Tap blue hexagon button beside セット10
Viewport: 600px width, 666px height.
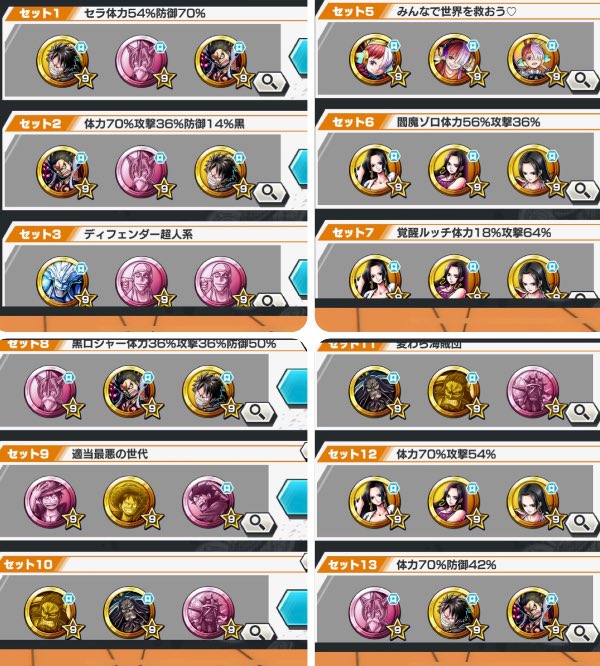292,608
